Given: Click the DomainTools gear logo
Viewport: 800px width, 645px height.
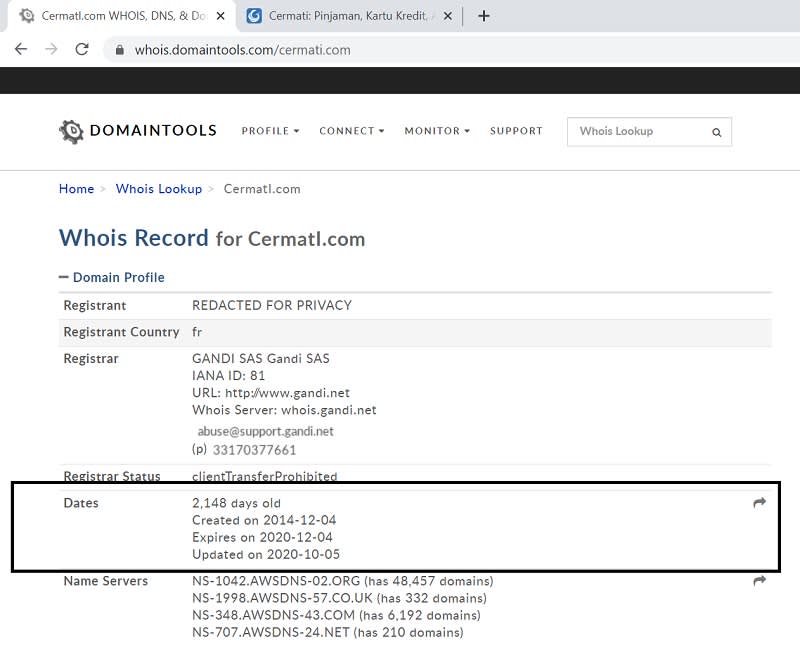Looking at the screenshot, I should (71, 131).
